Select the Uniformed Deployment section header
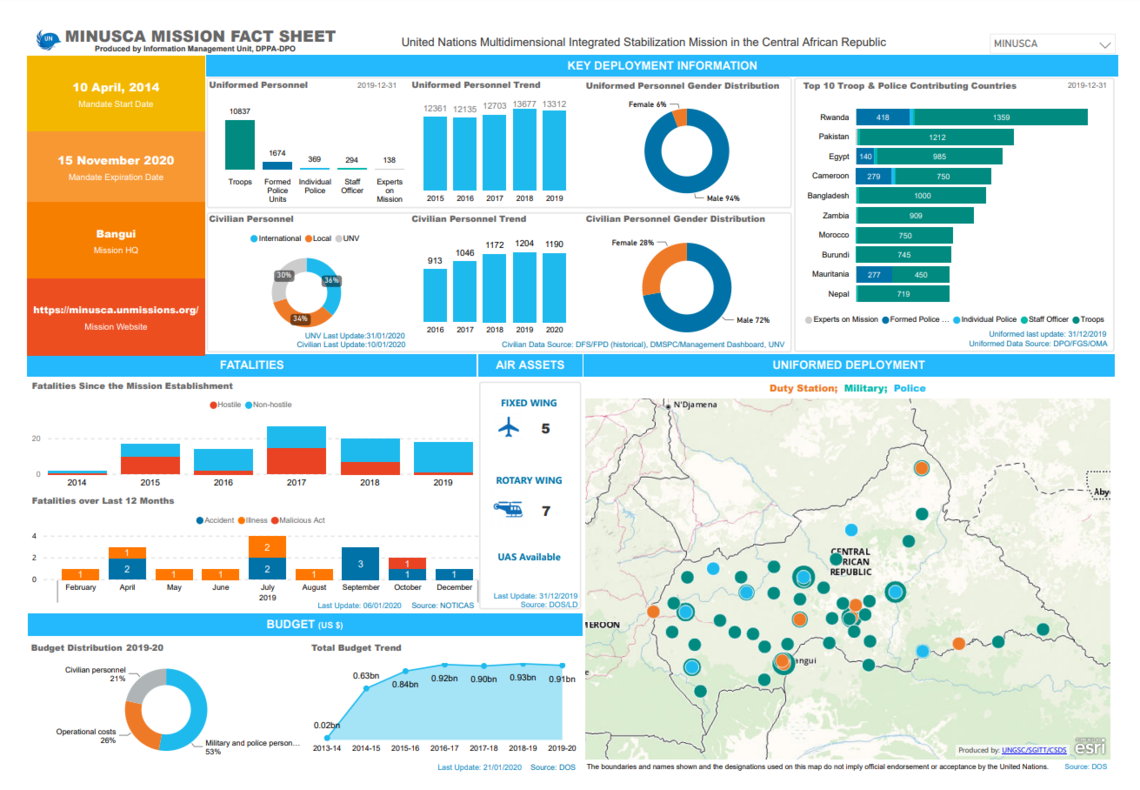Screen dimensions: 1140x790 tap(848, 365)
